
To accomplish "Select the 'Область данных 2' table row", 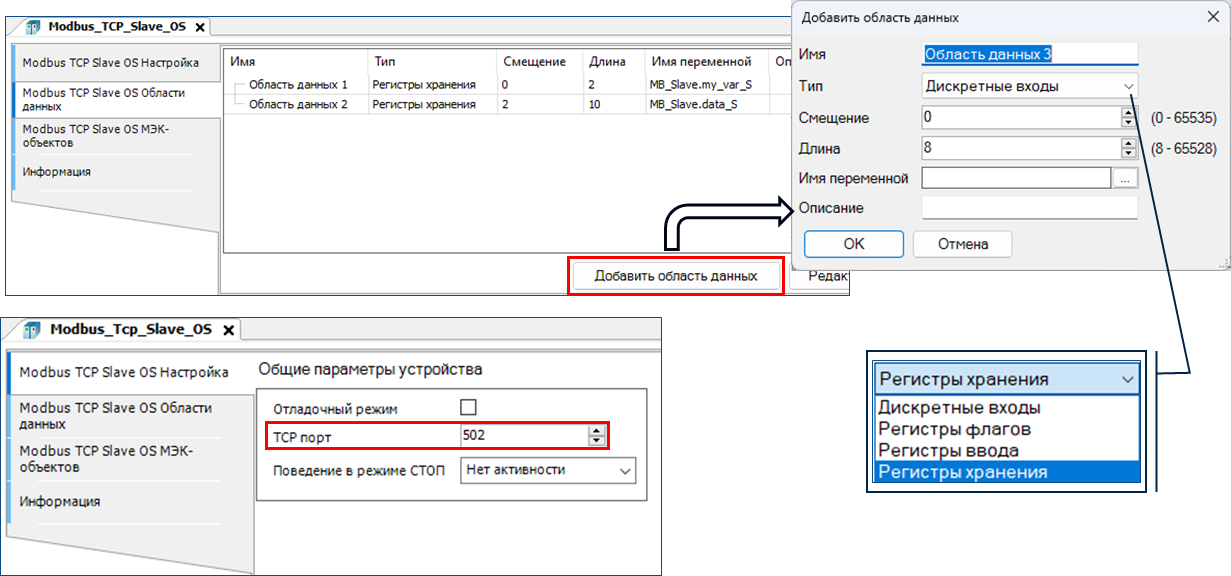I will (298, 104).
